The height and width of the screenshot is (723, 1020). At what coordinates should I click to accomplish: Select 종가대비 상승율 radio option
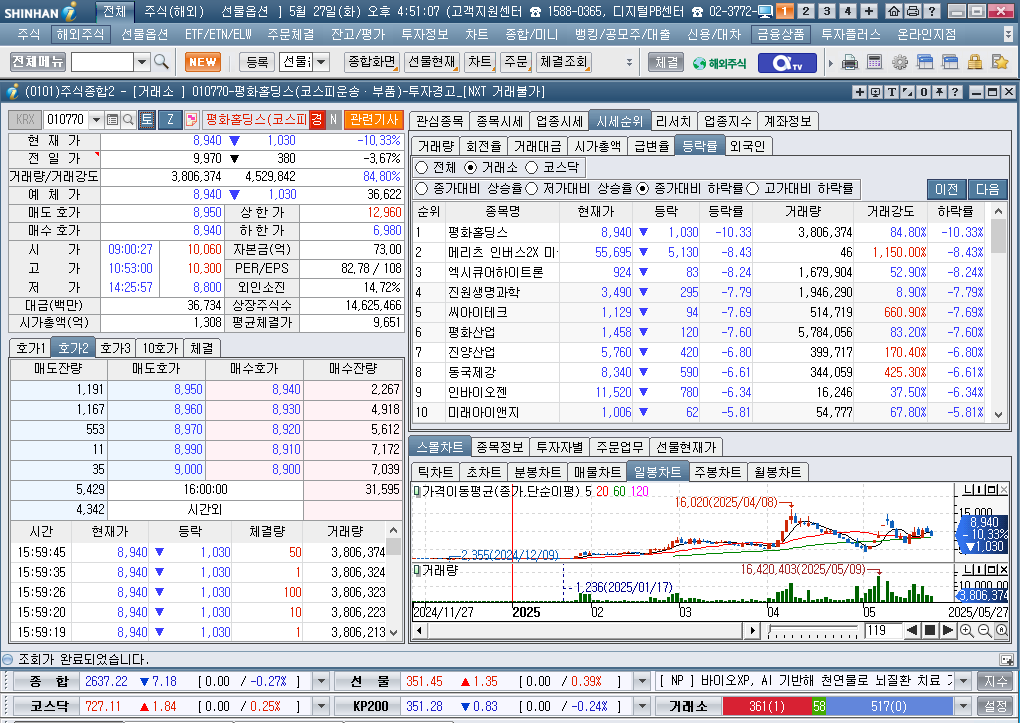[x=422, y=189]
